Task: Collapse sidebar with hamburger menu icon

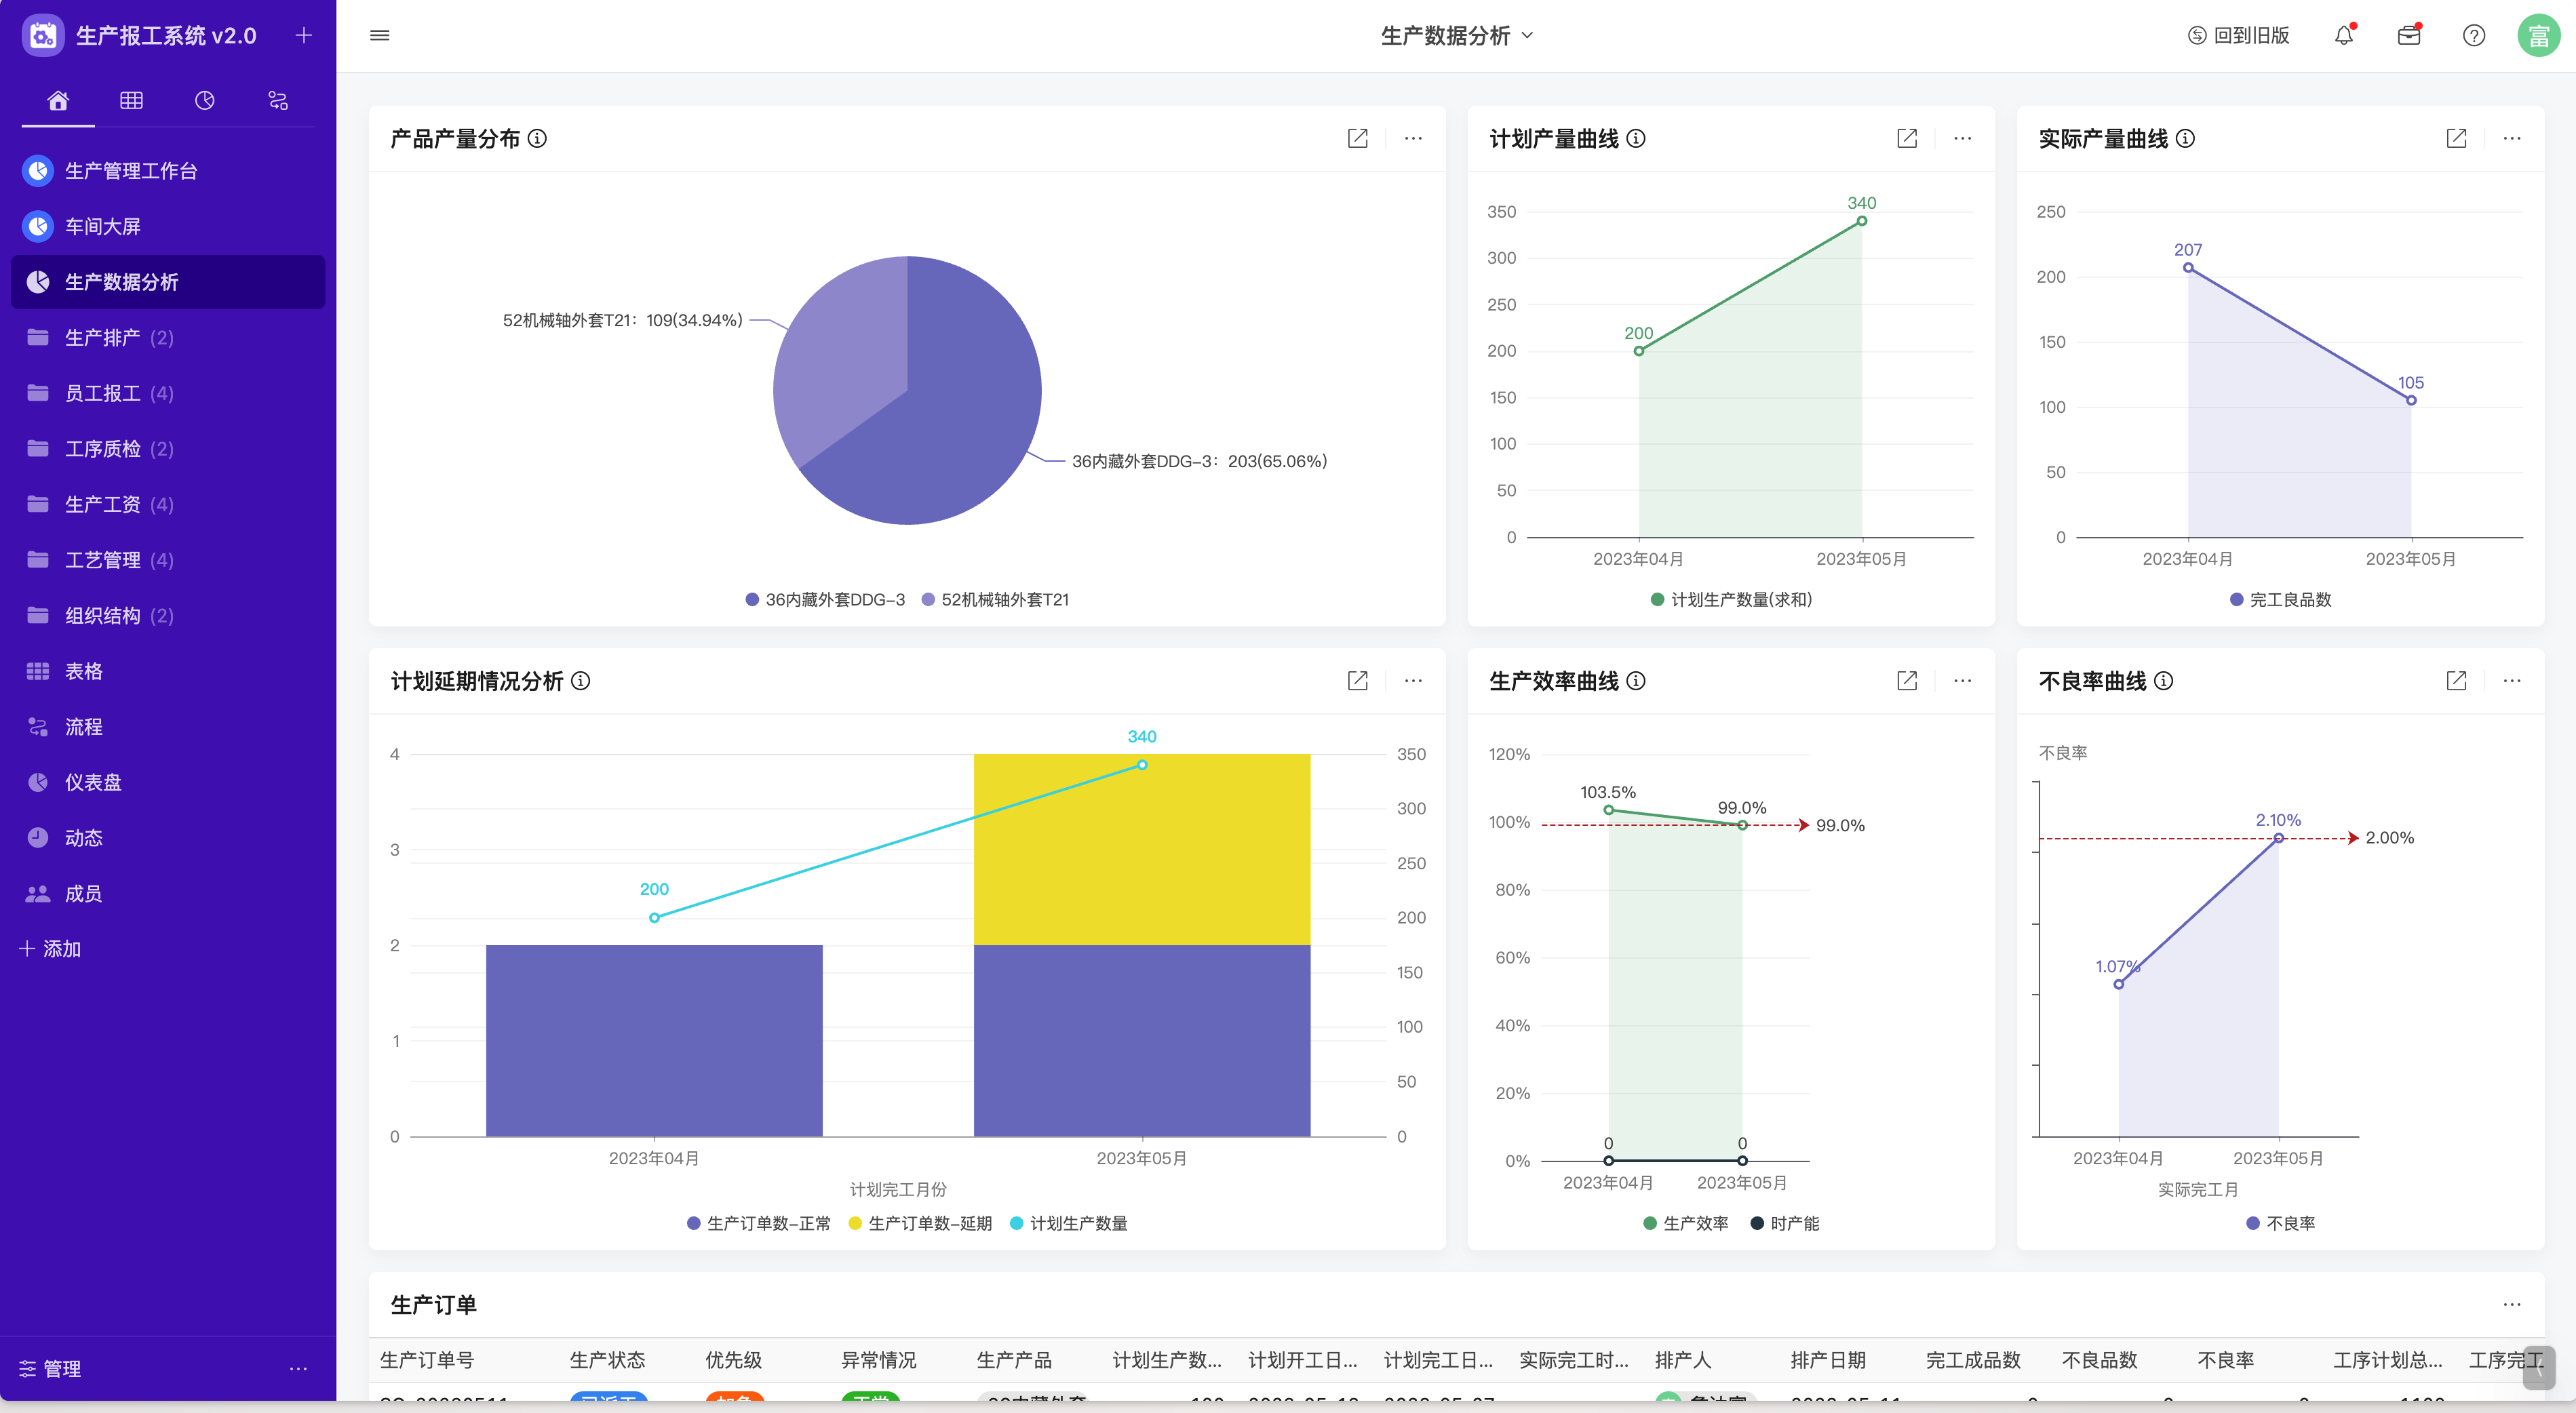Action: [x=380, y=36]
